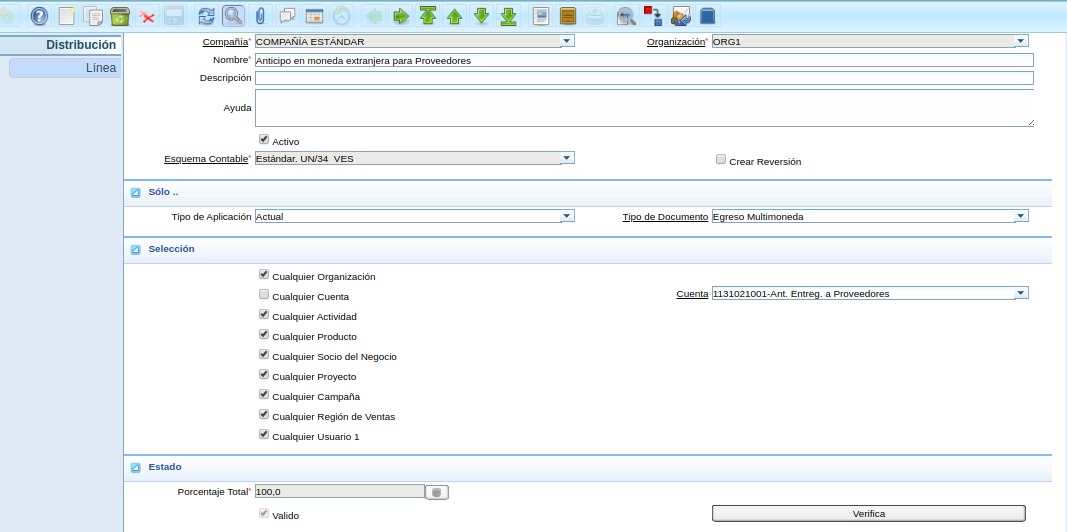This screenshot has height=532, width=1067.
Task: Open database icon next to Porcentaje Total
Action: 437,493
